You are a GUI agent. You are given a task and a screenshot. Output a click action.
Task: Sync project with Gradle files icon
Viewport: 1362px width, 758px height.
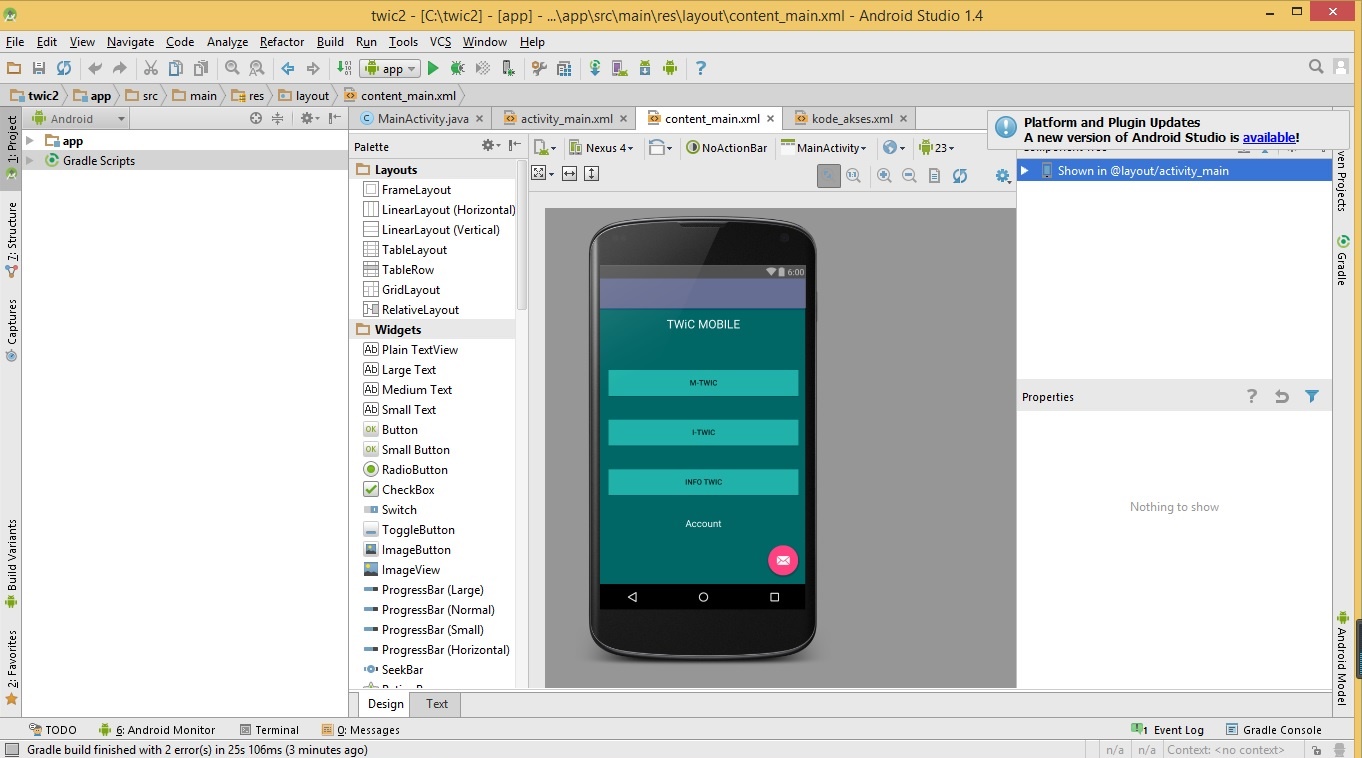pos(595,68)
